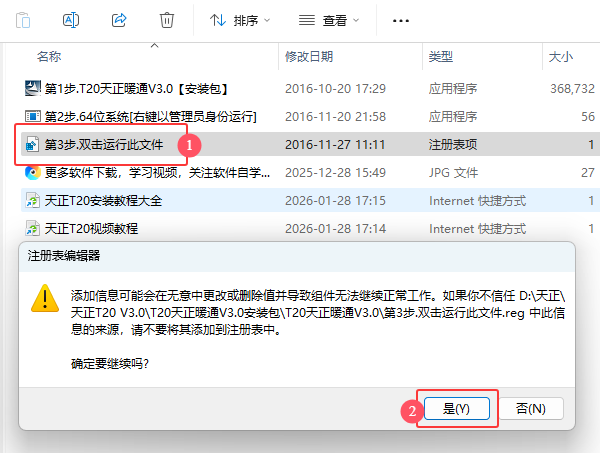
Task: Click 否(N) to cancel registry import
Action: (531, 409)
